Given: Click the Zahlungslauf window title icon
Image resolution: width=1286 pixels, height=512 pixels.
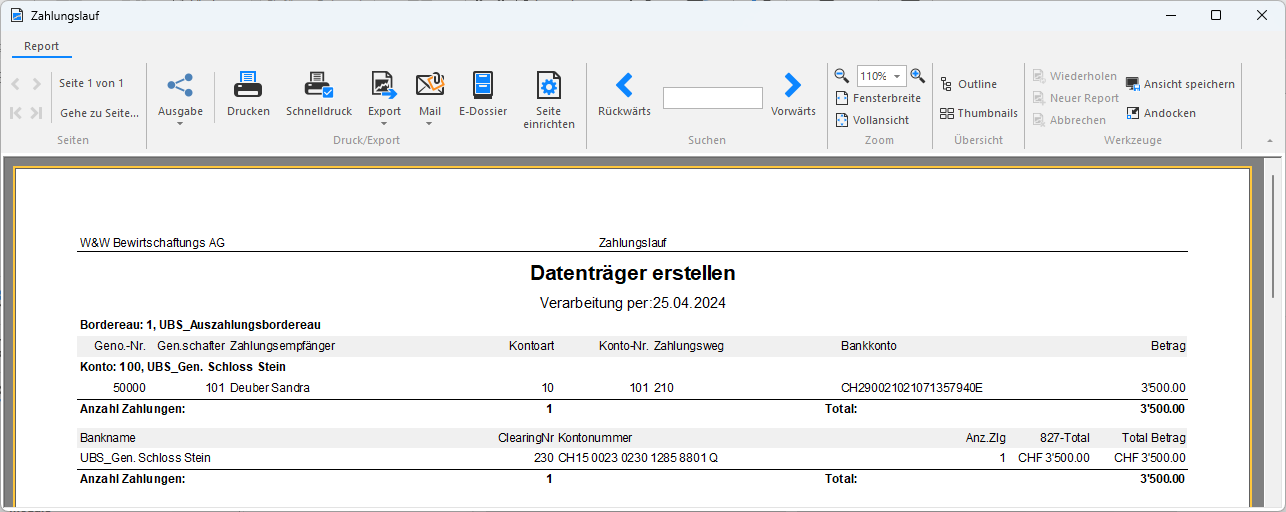Looking at the screenshot, I should click(x=16, y=16).
